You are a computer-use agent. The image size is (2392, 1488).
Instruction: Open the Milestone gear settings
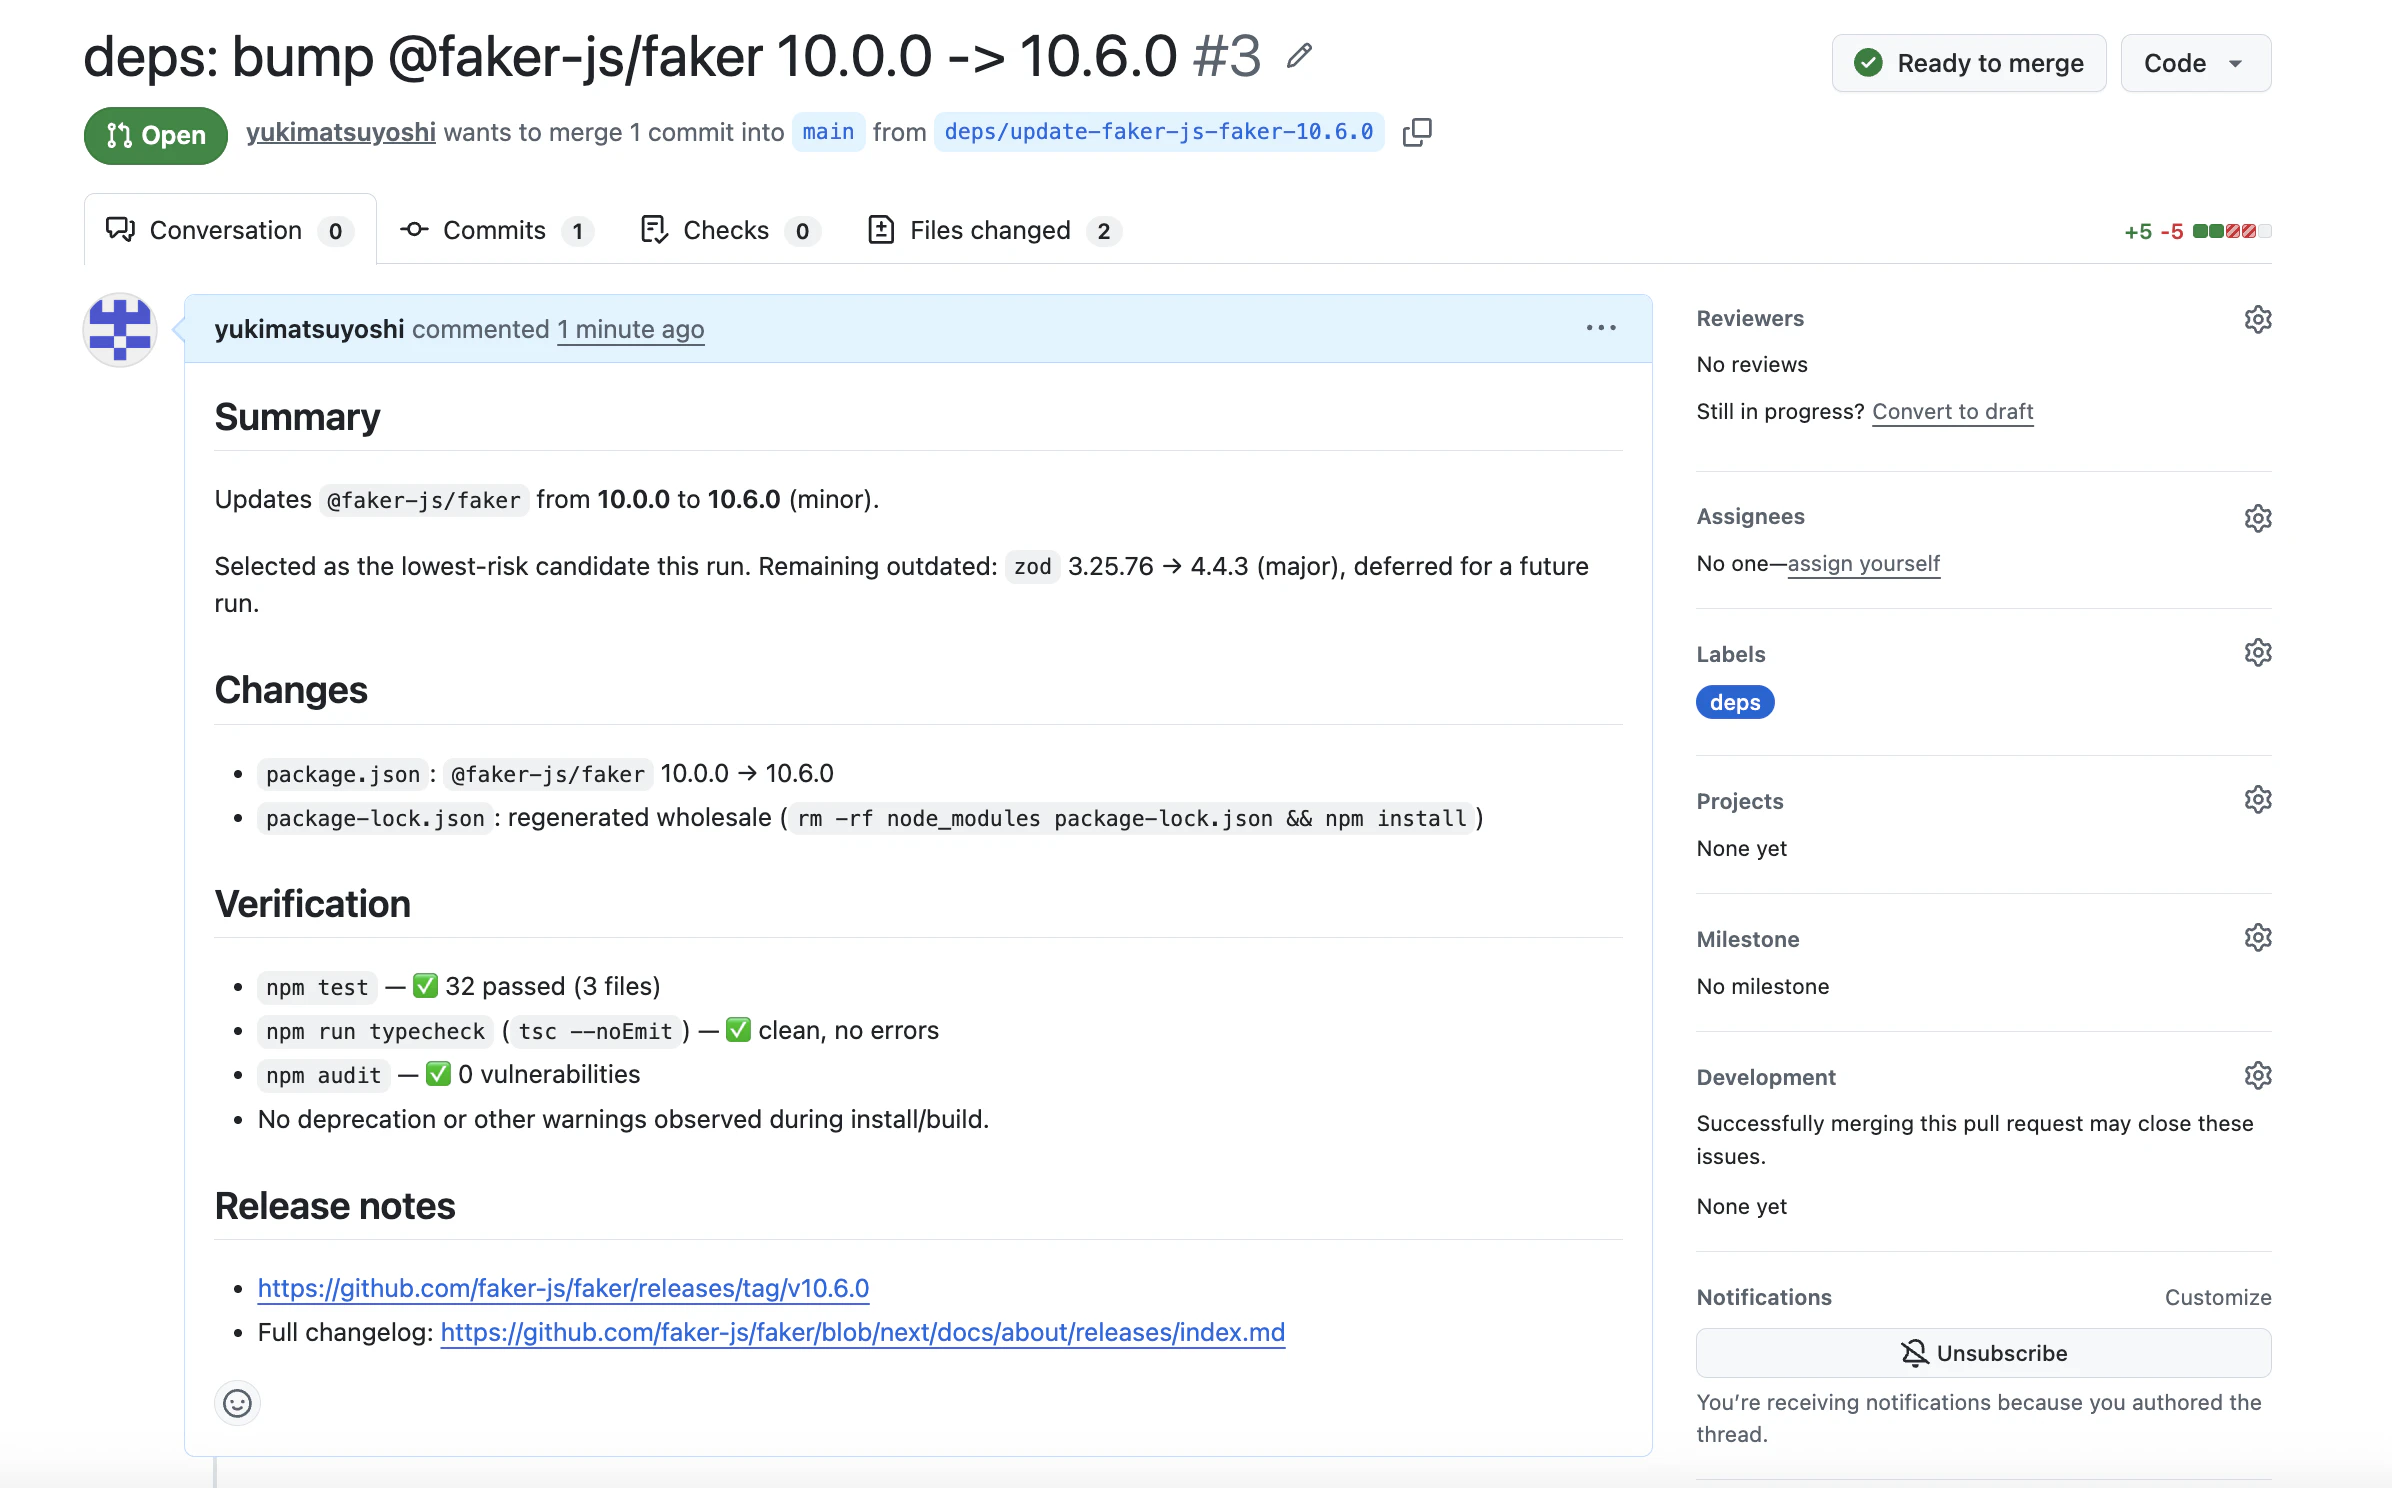(x=2258, y=938)
